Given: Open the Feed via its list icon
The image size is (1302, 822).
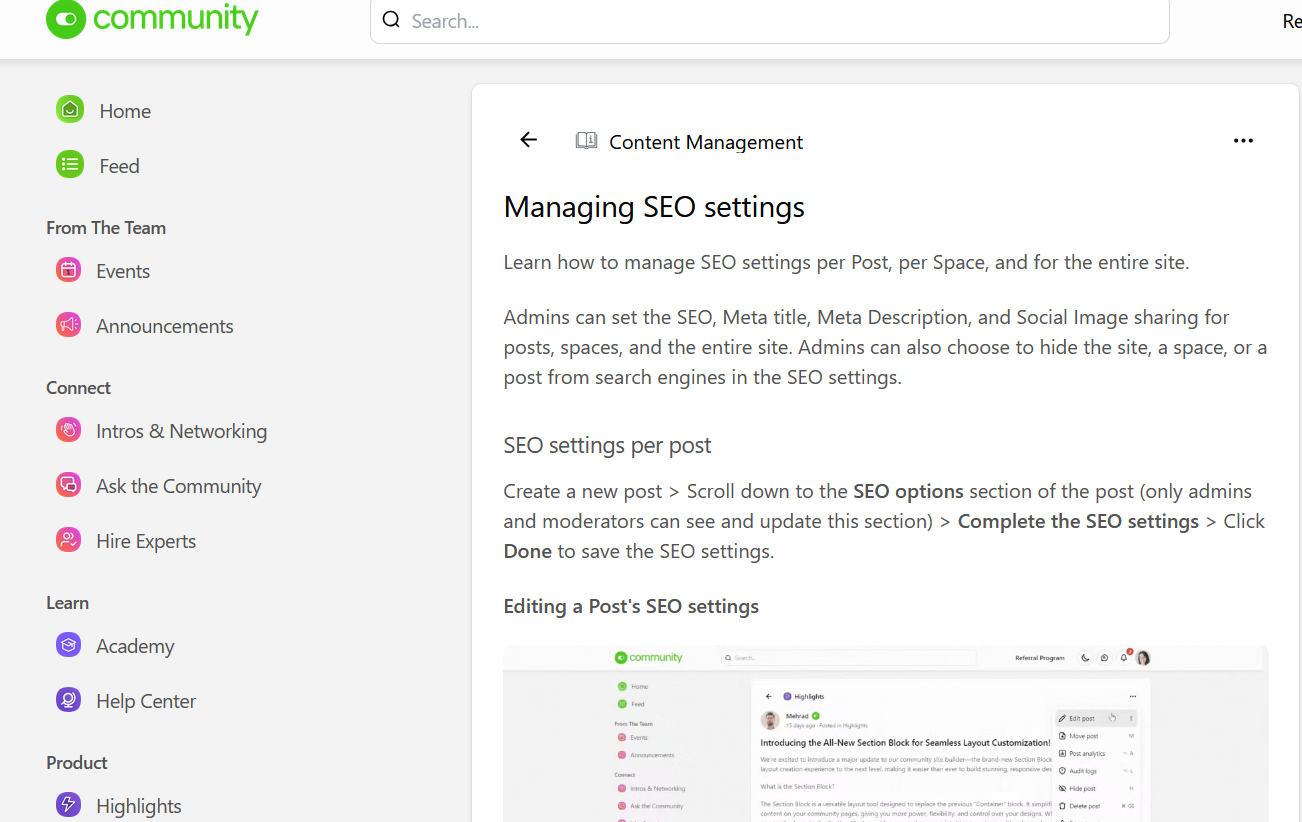Looking at the screenshot, I should pyautogui.click(x=70, y=165).
